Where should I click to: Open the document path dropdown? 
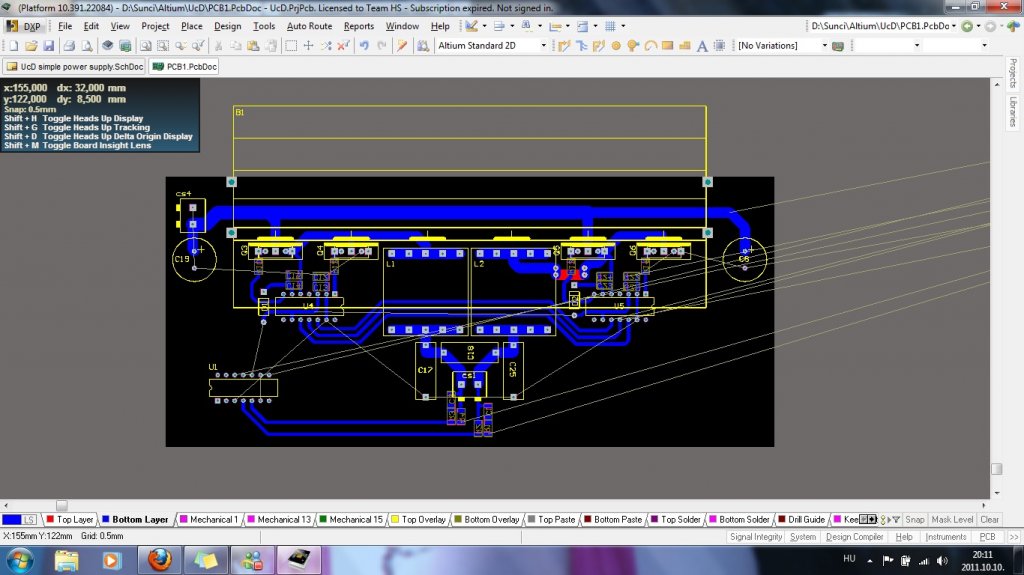point(953,26)
